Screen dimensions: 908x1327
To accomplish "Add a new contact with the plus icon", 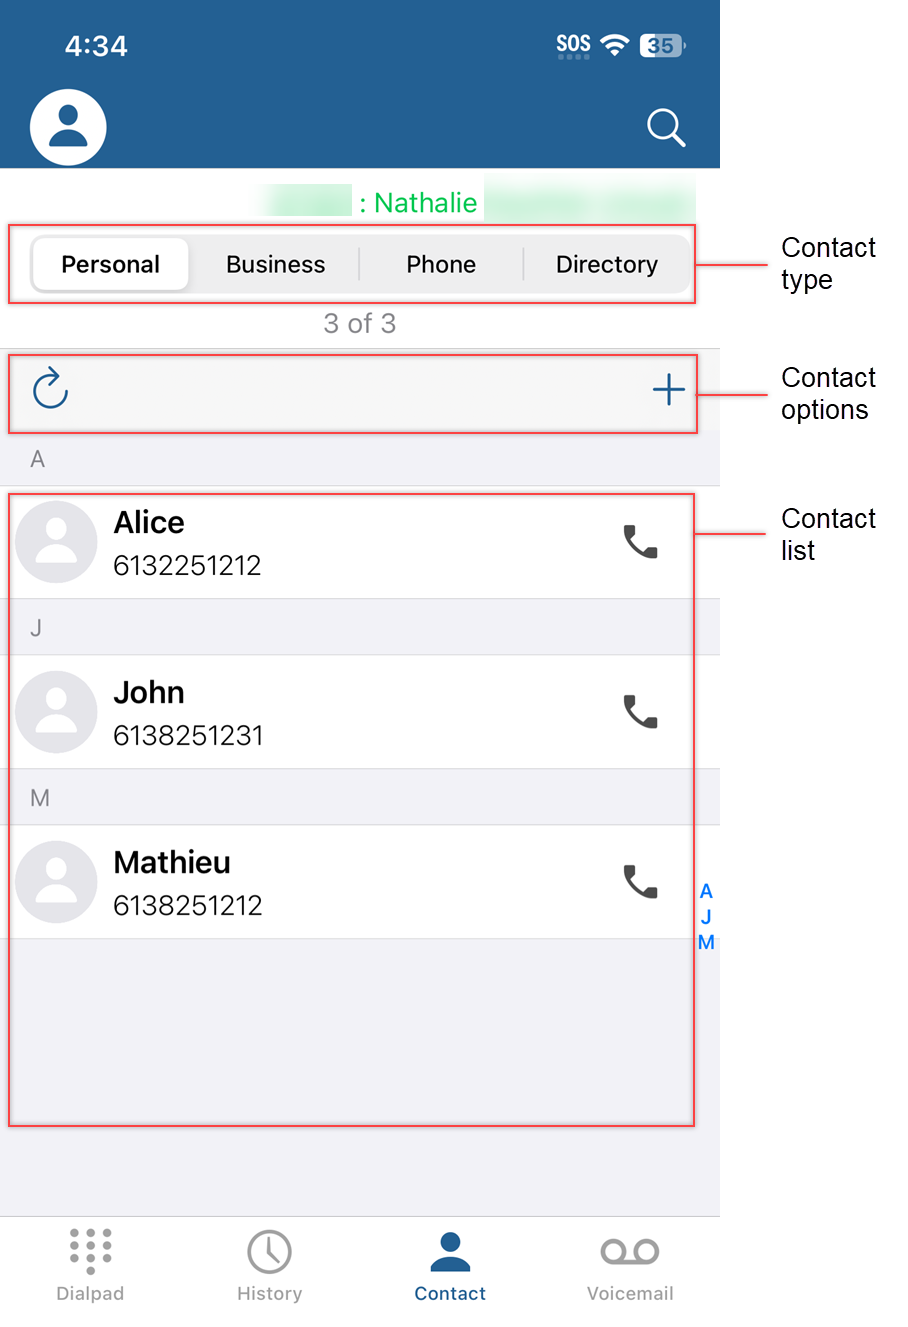I will 668,390.
